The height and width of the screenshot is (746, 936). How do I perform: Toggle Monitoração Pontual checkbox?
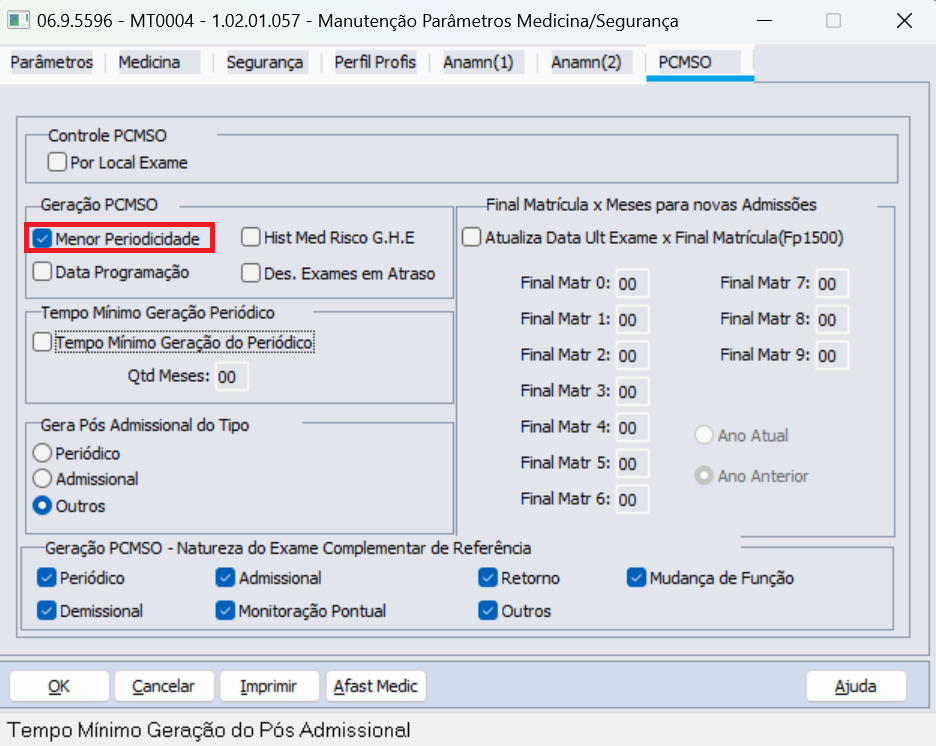click(x=225, y=611)
